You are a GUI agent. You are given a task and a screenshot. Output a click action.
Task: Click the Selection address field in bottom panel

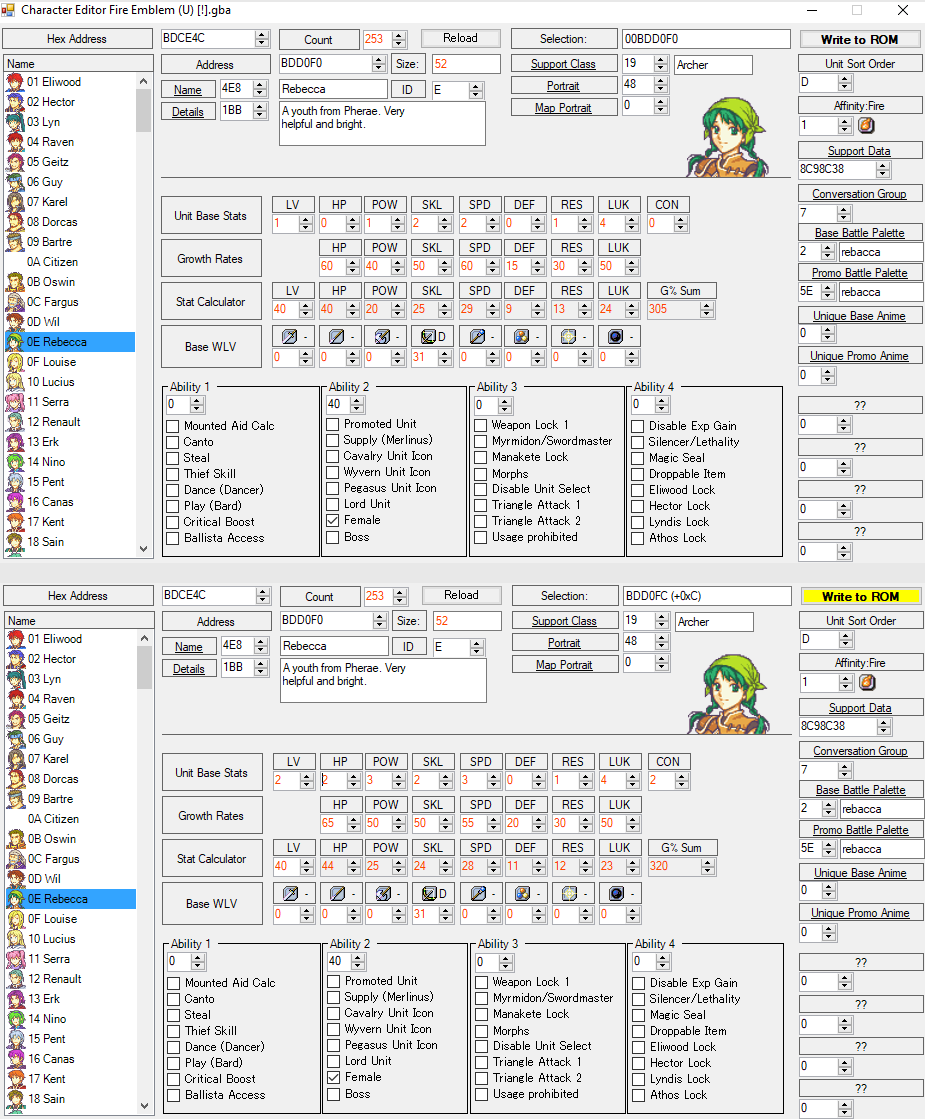[707, 596]
